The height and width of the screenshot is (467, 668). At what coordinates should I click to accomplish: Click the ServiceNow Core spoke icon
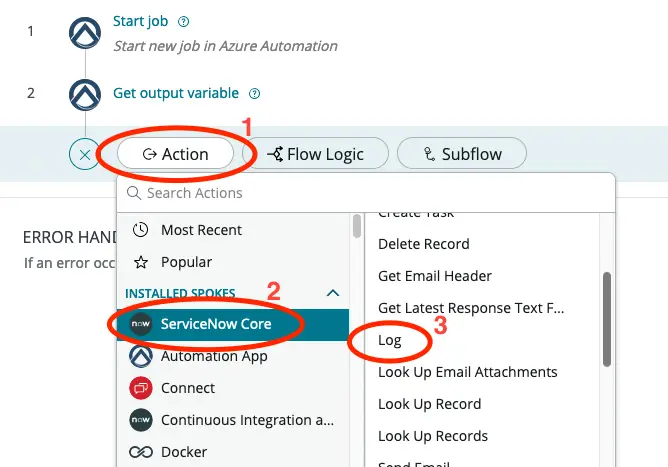[141, 324]
